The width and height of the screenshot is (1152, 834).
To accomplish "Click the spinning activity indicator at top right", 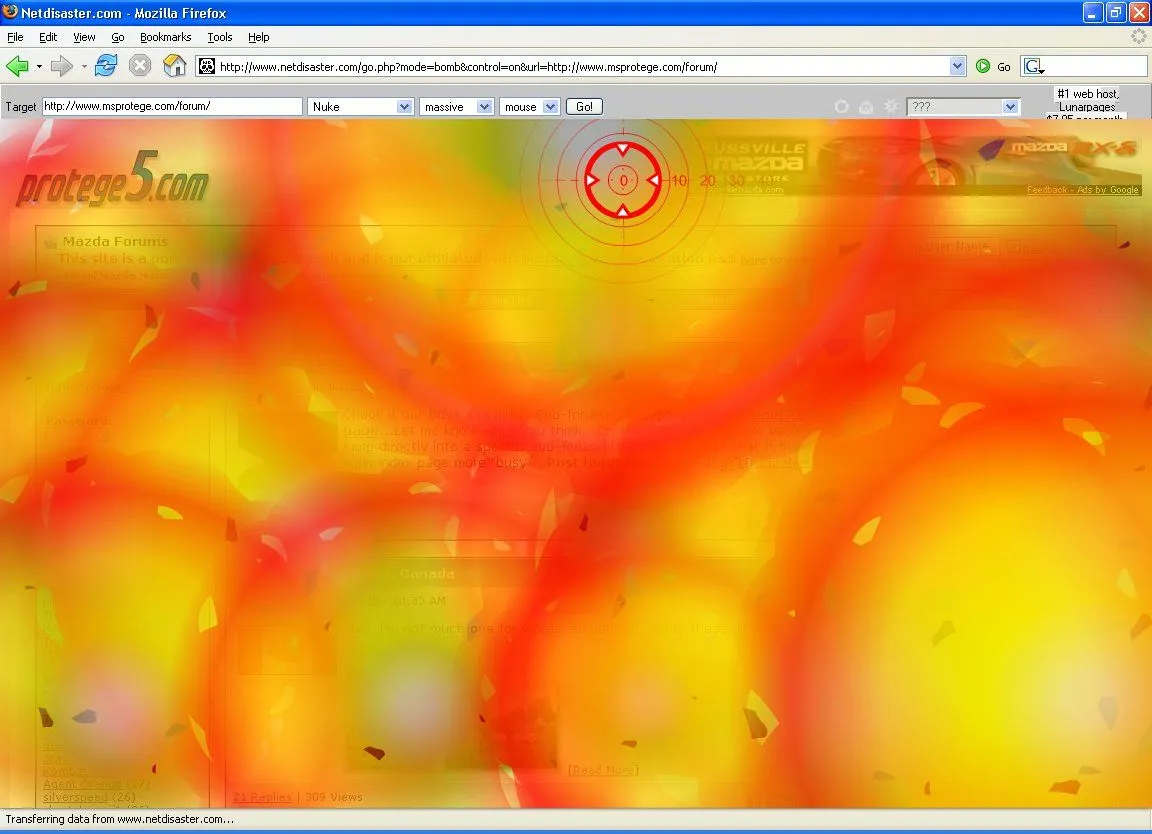I will (1138, 36).
